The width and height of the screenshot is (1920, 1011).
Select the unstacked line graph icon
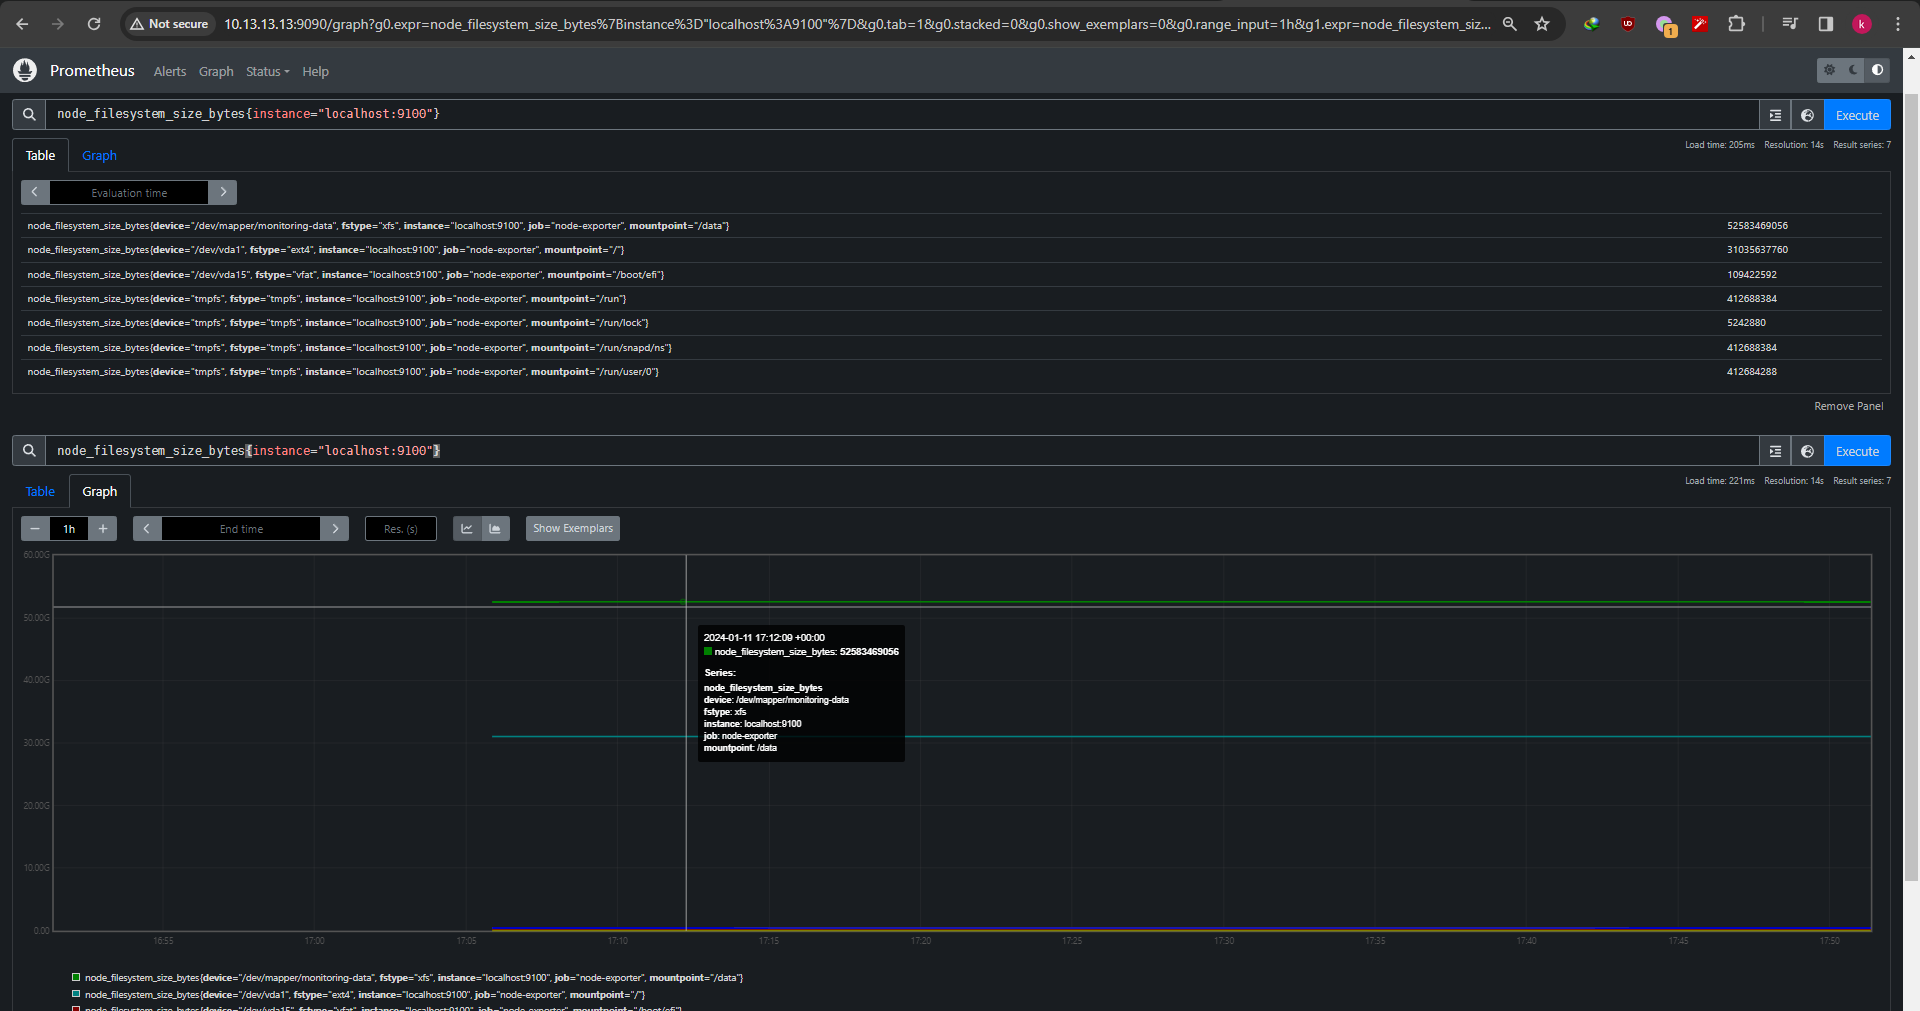(467, 529)
